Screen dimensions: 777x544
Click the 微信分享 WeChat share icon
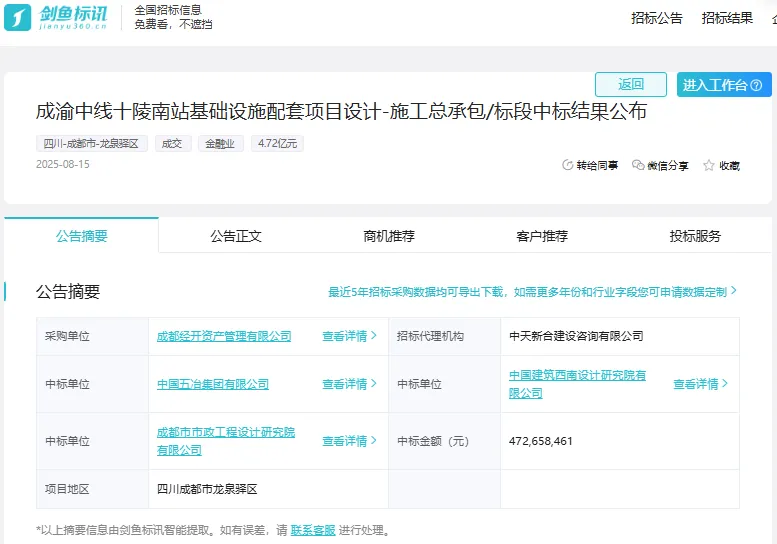tap(638, 165)
